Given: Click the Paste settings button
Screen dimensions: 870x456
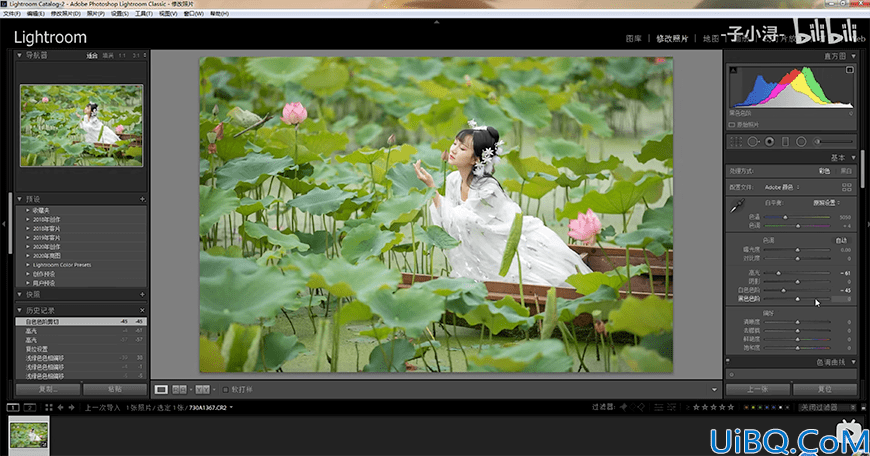Looking at the screenshot, I should pyautogui.click(x=115, y=389).
